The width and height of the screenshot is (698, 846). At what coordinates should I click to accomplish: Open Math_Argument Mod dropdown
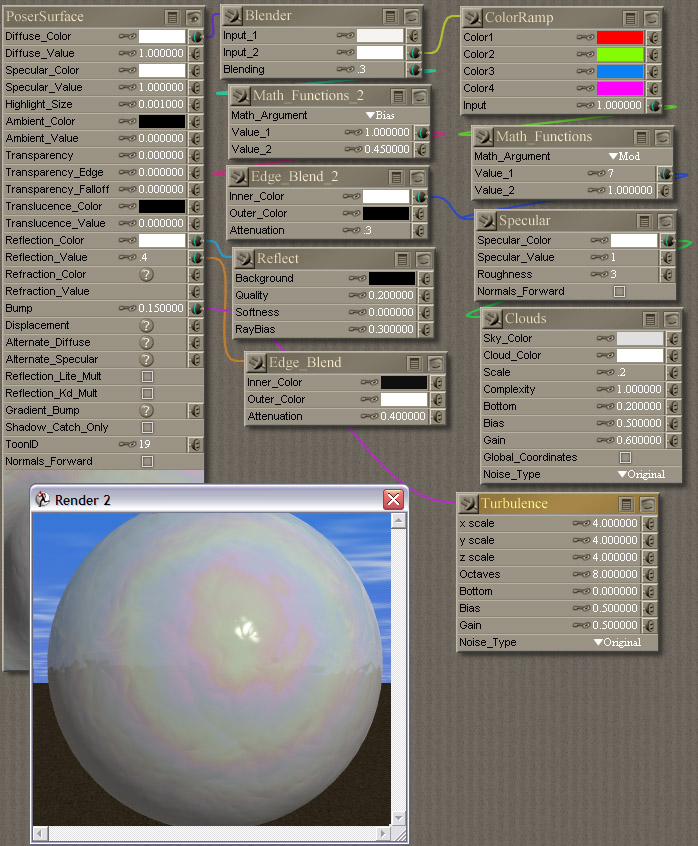(x=625, y=156)
